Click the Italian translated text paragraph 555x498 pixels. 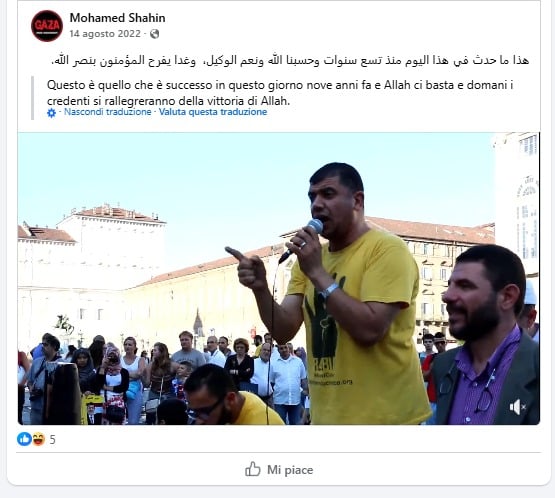click(280, 93)
